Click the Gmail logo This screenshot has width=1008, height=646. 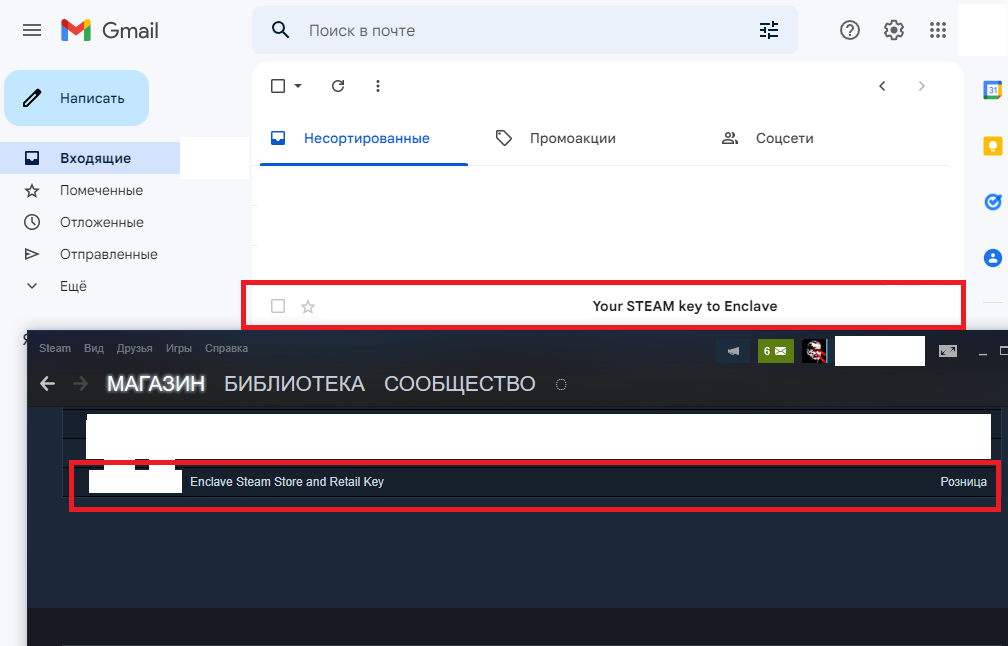tap(109, 30)
